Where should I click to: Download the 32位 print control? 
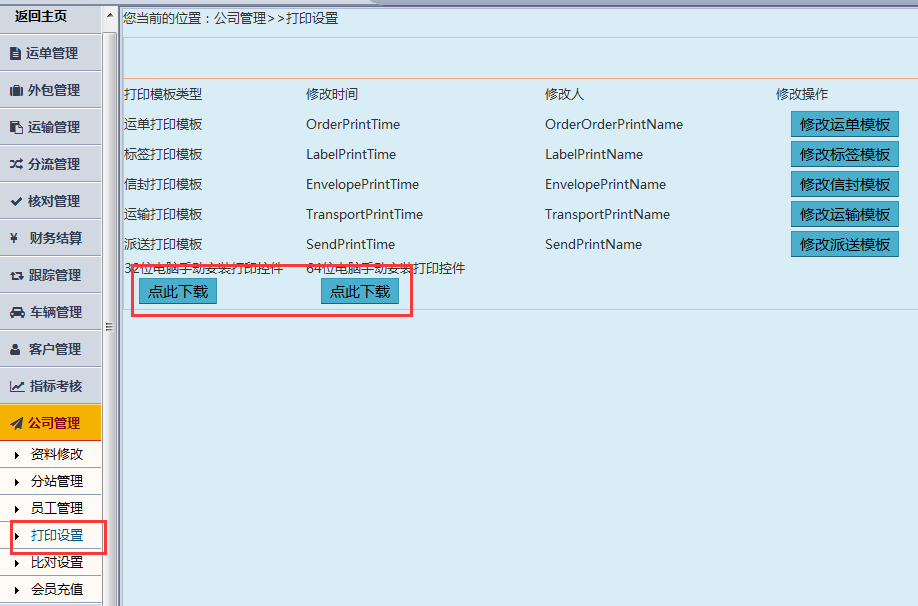(178, 292)
